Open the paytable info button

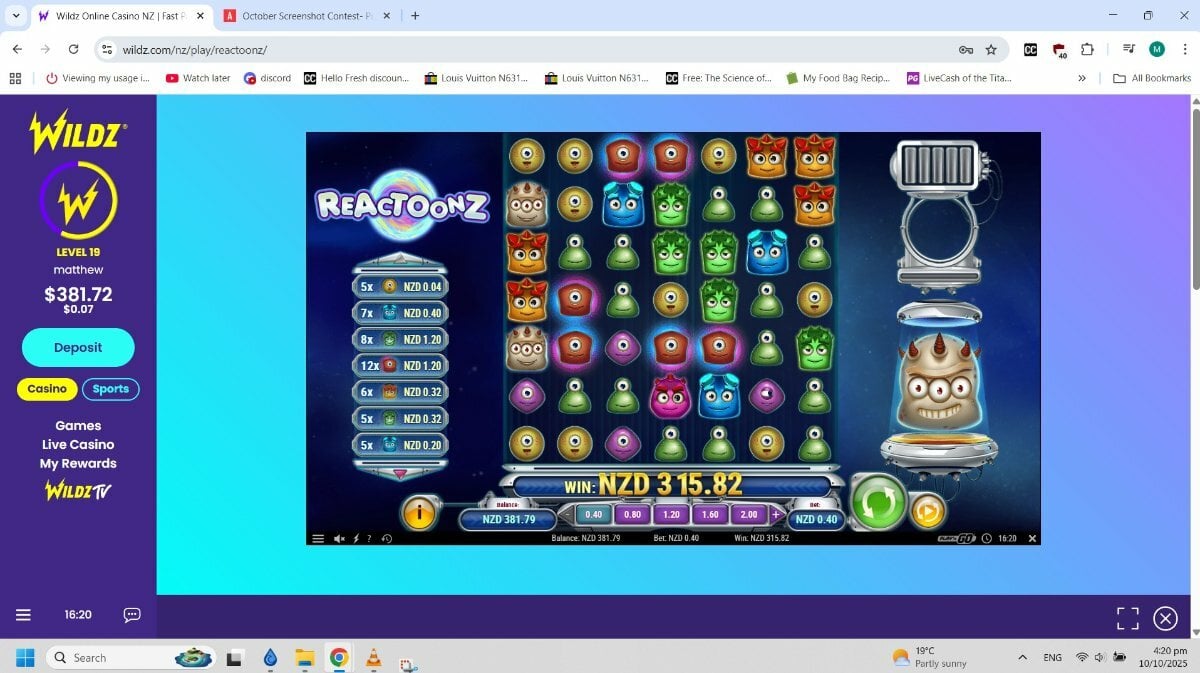point(419,513)
